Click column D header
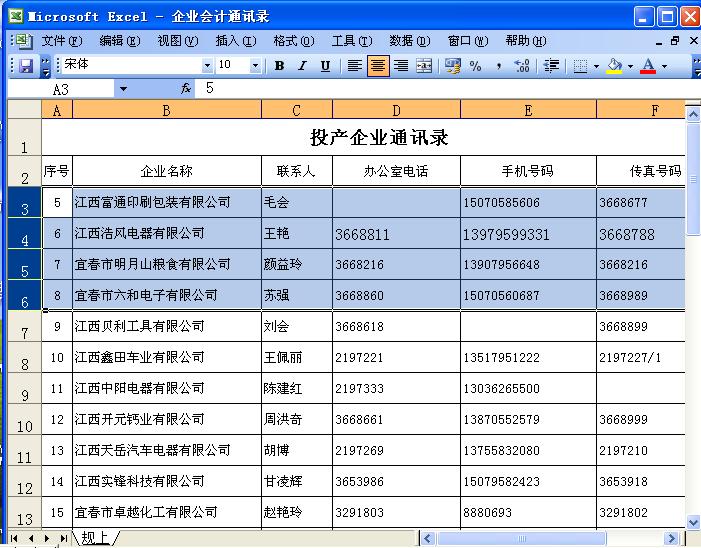 coord(396,110)
